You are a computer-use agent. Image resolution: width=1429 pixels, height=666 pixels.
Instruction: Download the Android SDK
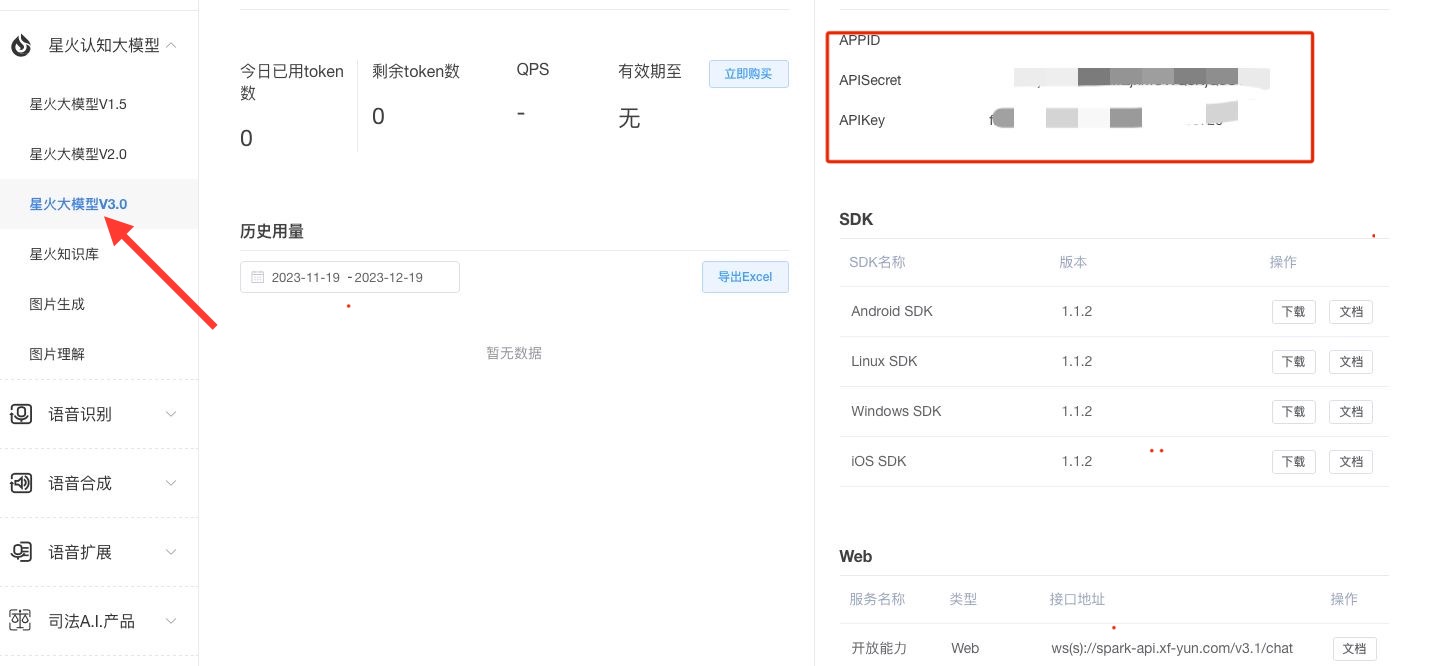pos(1293,311)
